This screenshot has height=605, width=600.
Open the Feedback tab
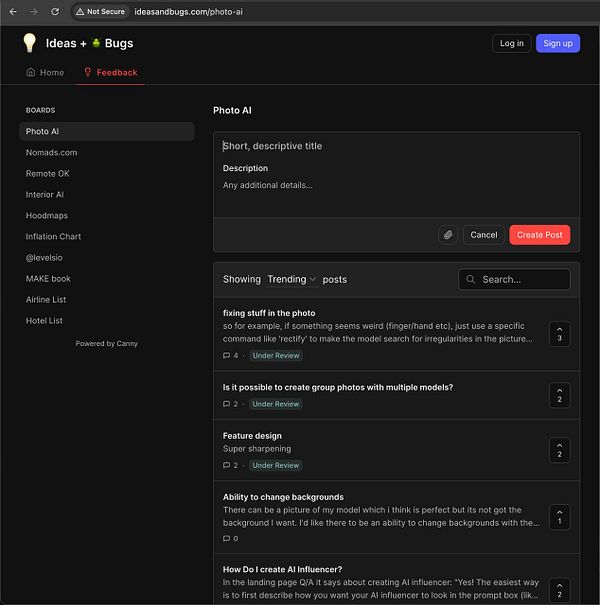point(110,73)
